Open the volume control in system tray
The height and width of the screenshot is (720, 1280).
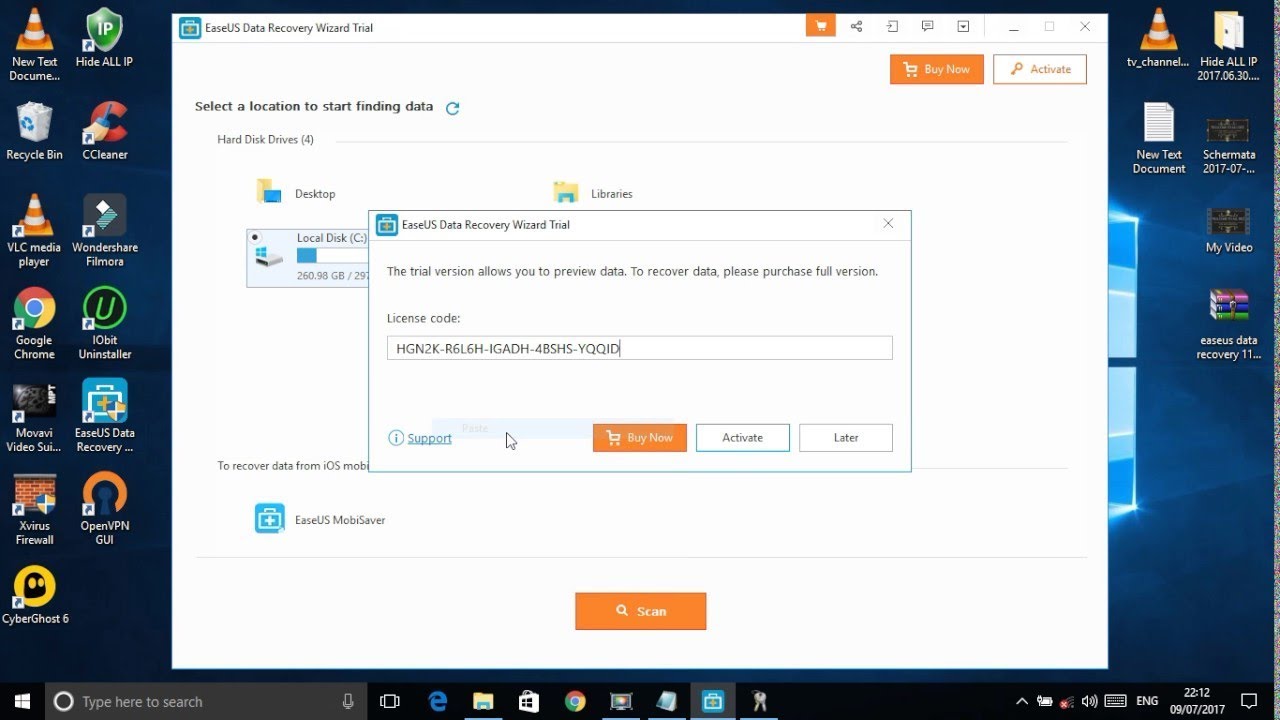[x=1089, y=701]
